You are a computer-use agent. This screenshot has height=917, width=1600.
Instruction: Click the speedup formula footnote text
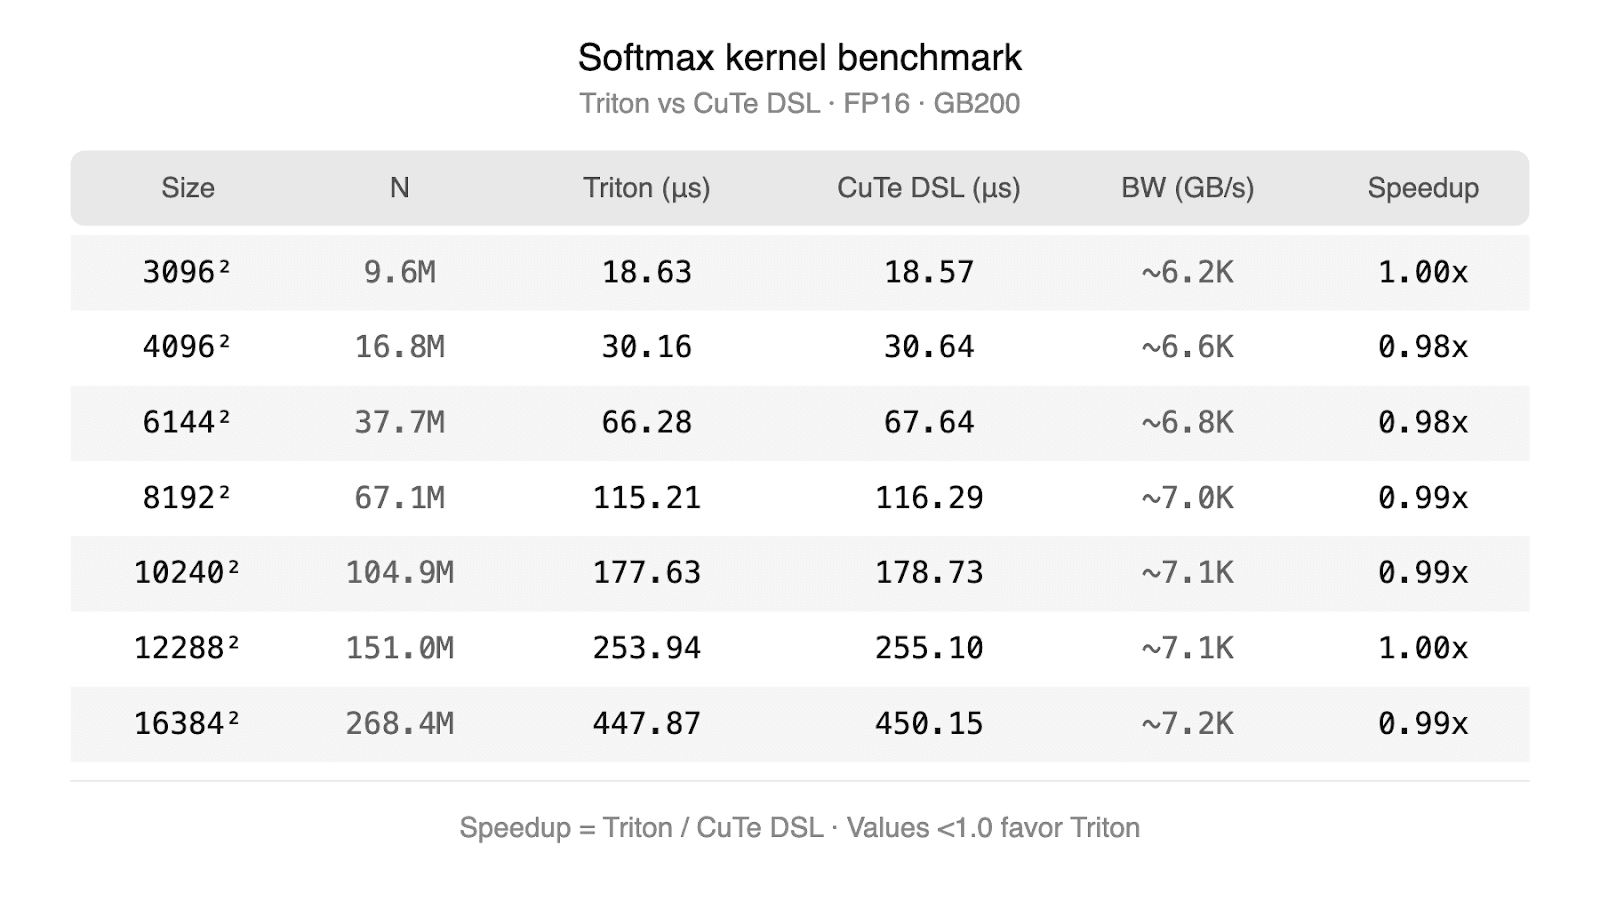pyautogui.click(x=799, y=828)
